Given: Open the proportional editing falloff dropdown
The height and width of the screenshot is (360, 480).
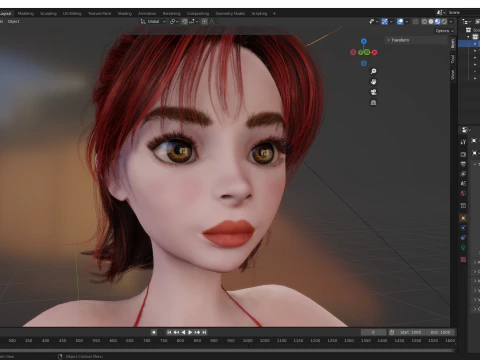Looking at the screenshot, I should [212, 22].
